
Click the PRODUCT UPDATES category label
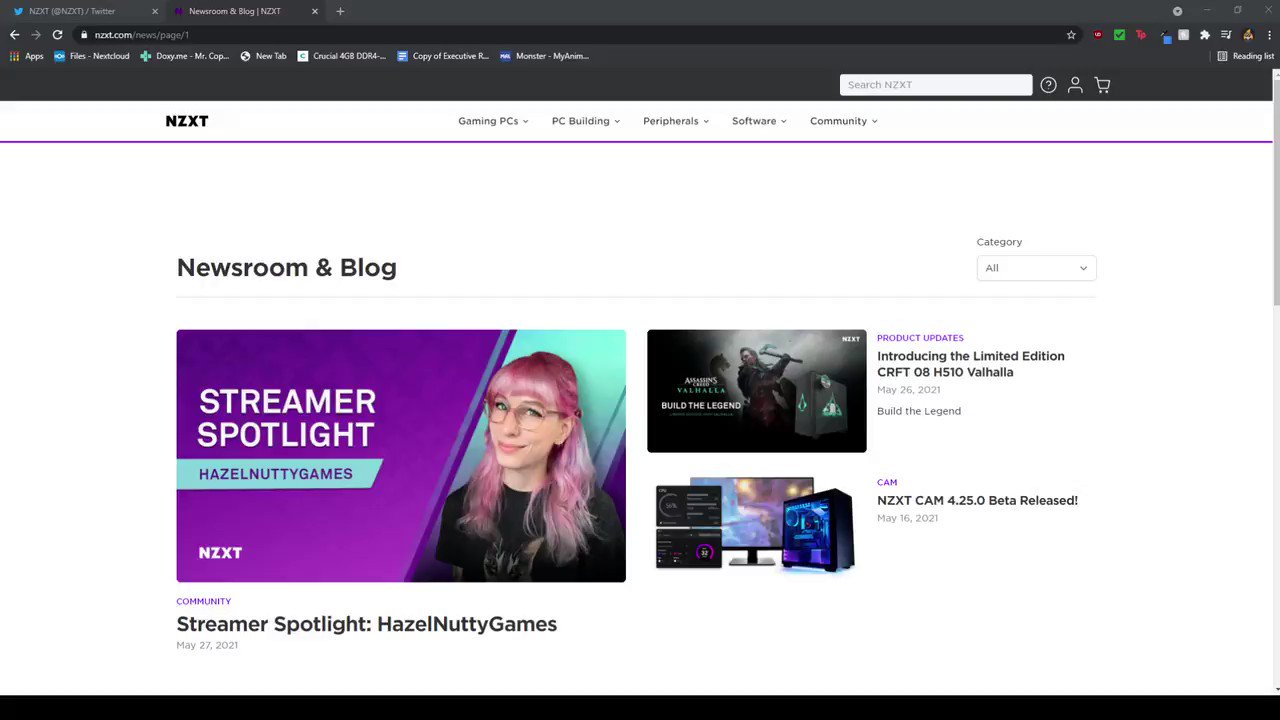920,338
